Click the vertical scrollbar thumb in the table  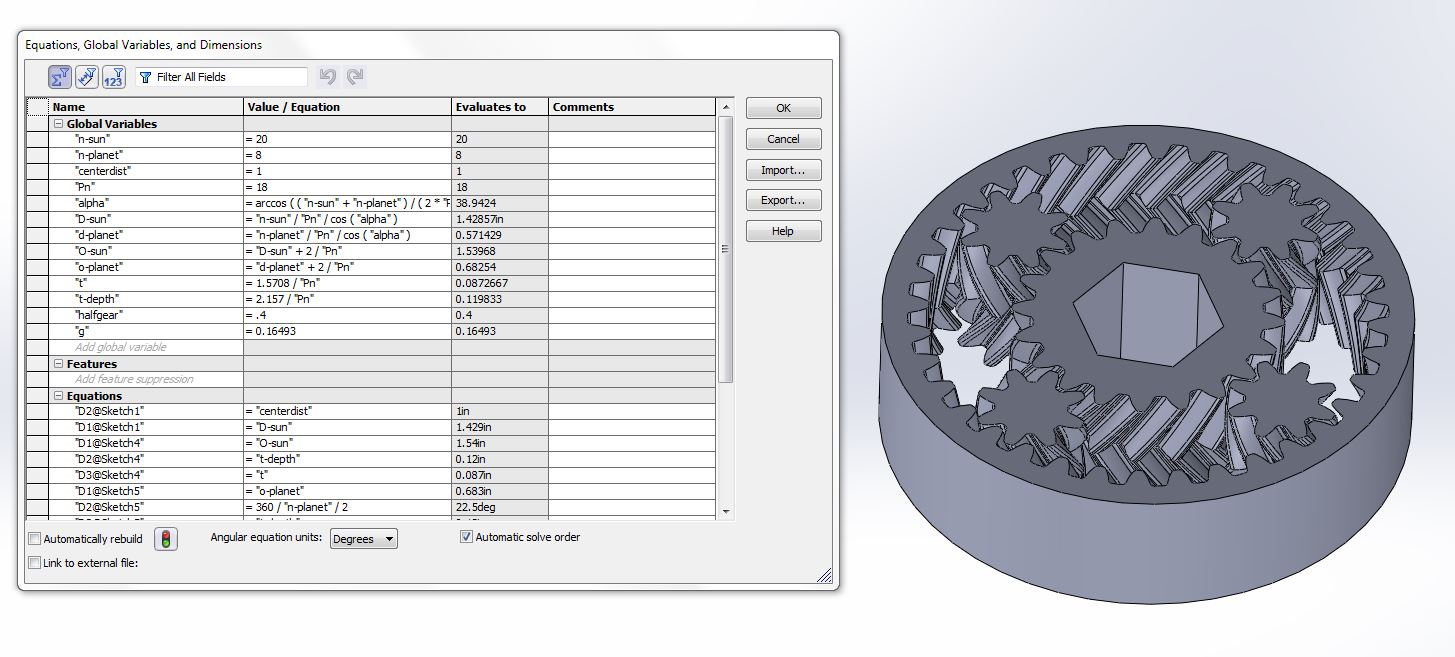click(x=726, y=248)
